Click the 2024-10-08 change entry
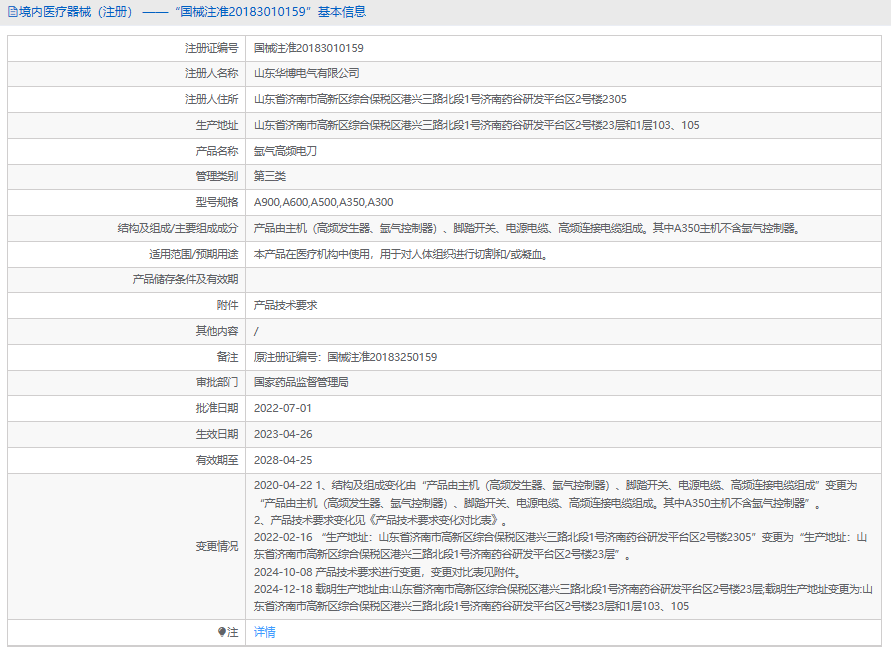The width and height of the screenshot is (891, 650). pos(387,572)
